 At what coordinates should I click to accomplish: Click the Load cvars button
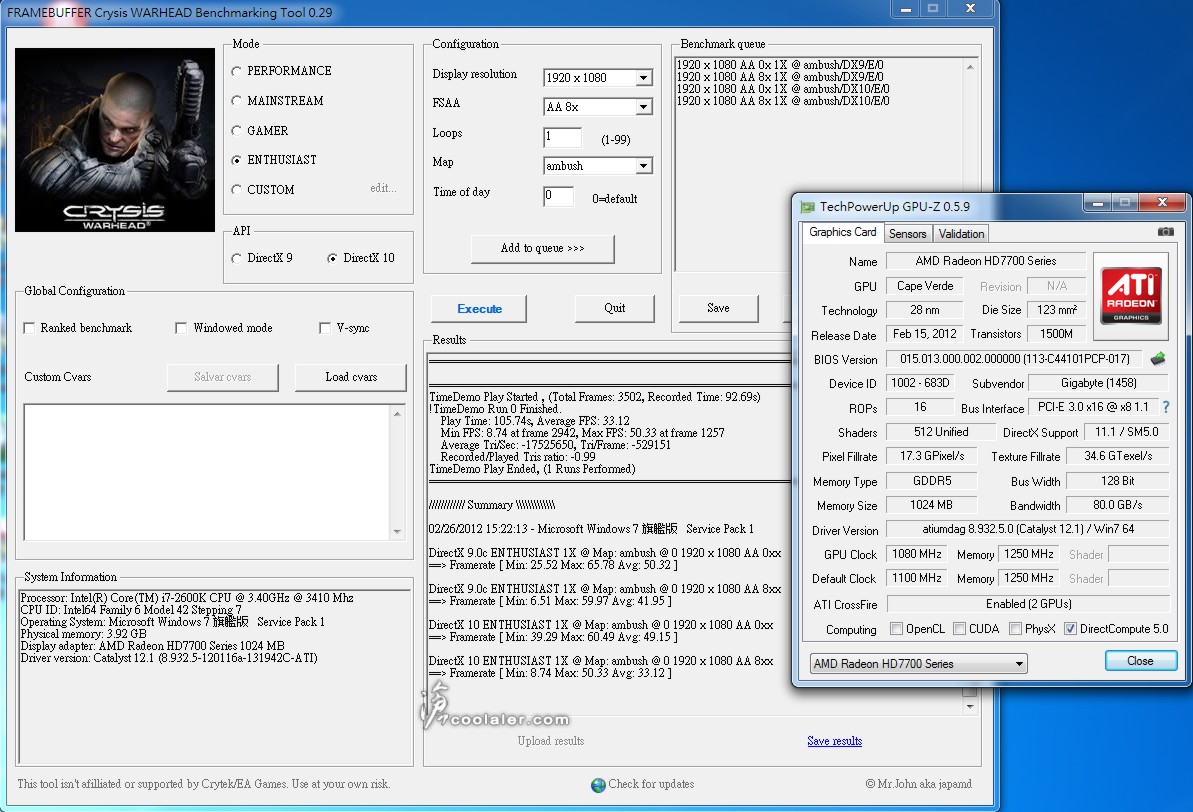click(x=351, y=377)
